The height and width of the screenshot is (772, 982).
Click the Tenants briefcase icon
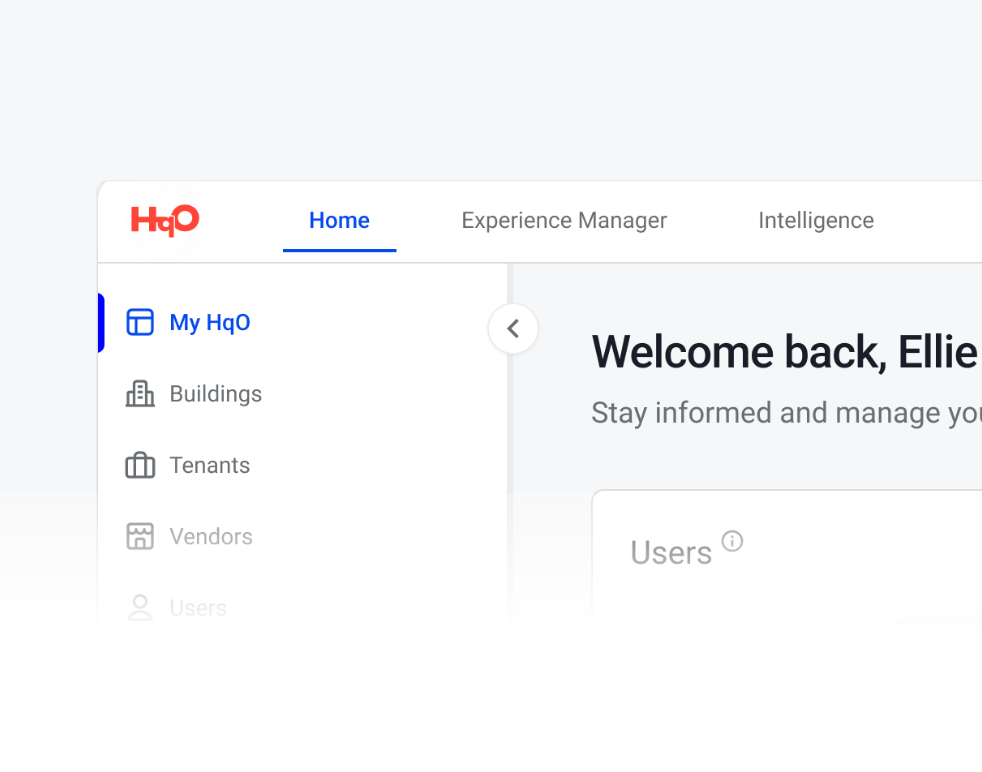[x=140, y=465]
